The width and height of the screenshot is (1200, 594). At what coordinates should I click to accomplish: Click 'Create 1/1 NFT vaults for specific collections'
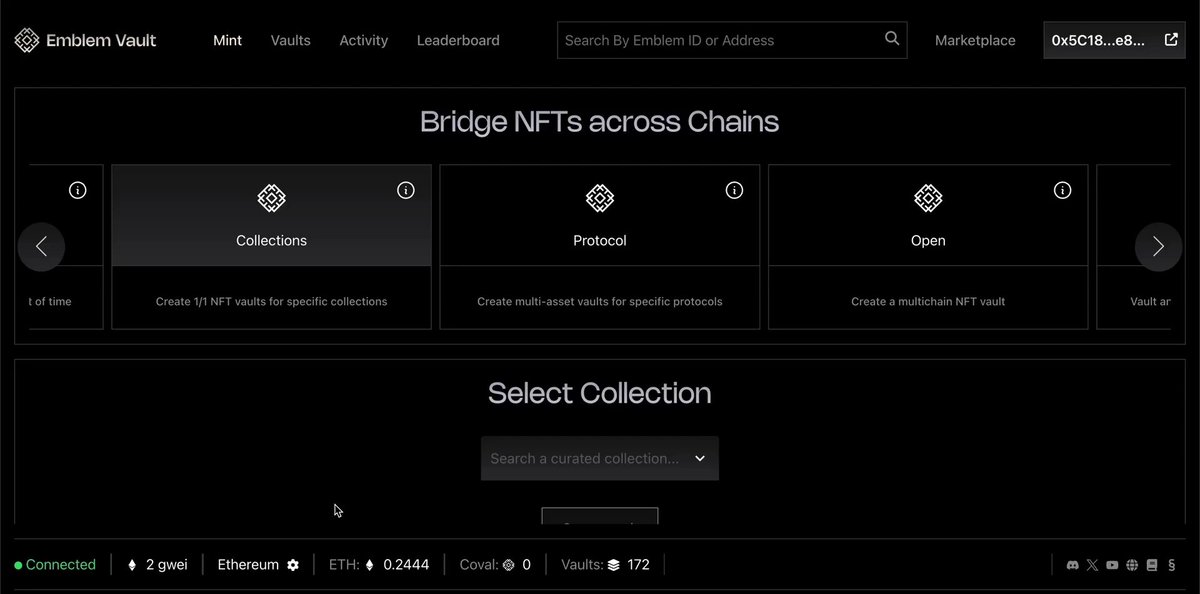(271, 301)
